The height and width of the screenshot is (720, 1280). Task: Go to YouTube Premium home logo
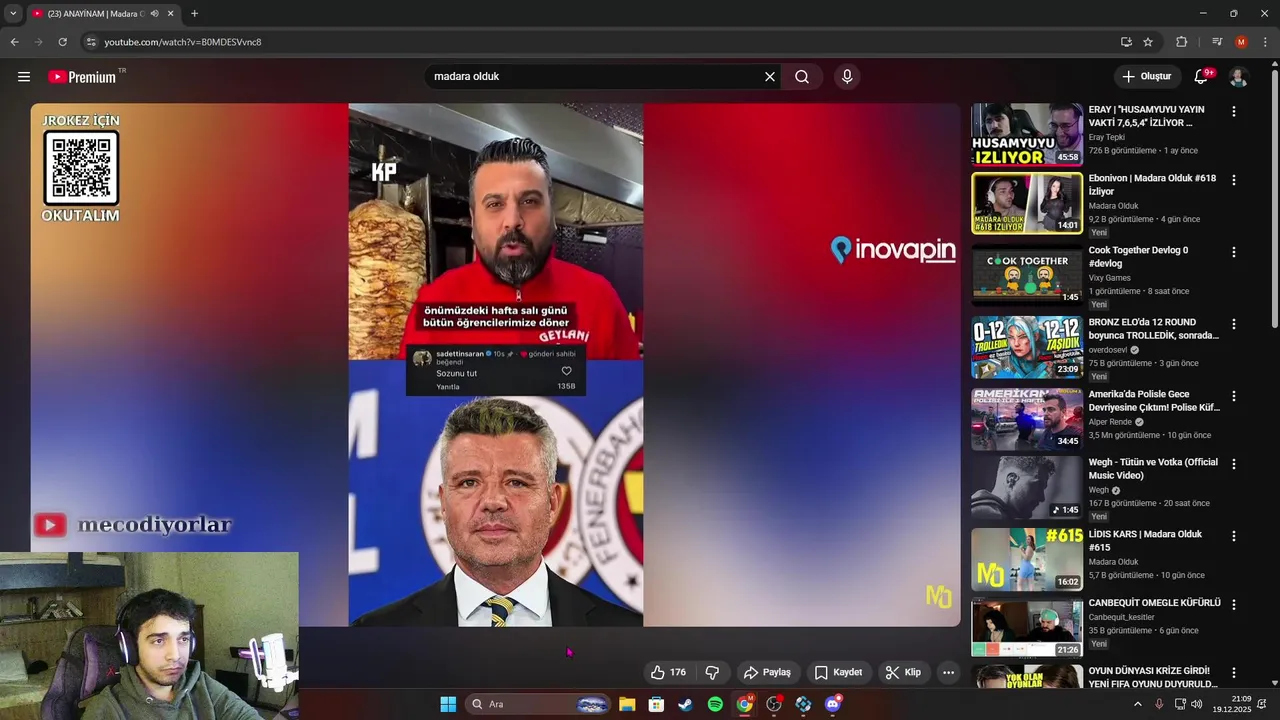(82, 77)
